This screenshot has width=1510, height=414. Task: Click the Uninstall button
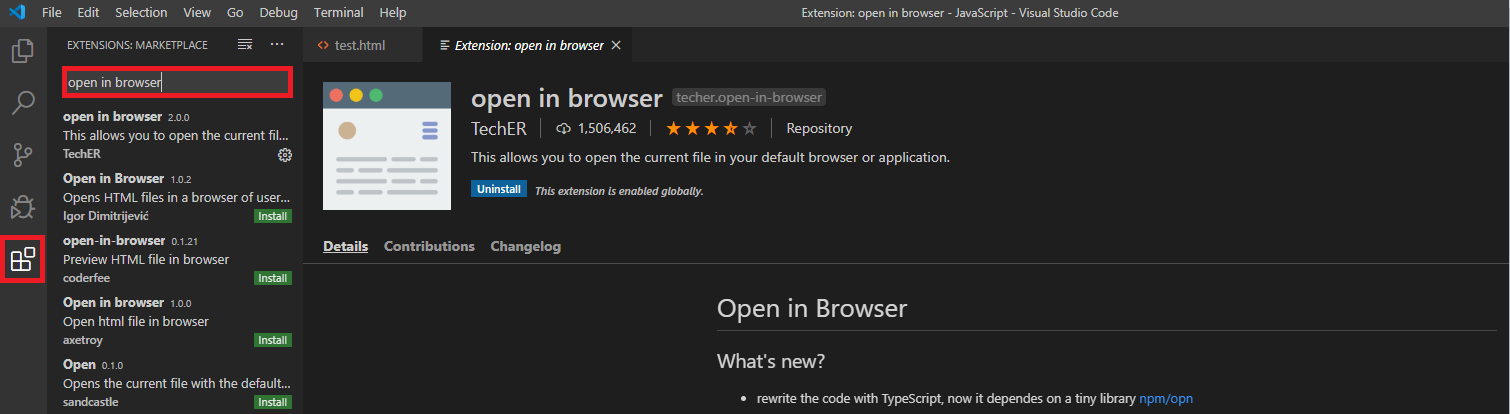pos(499,189)
